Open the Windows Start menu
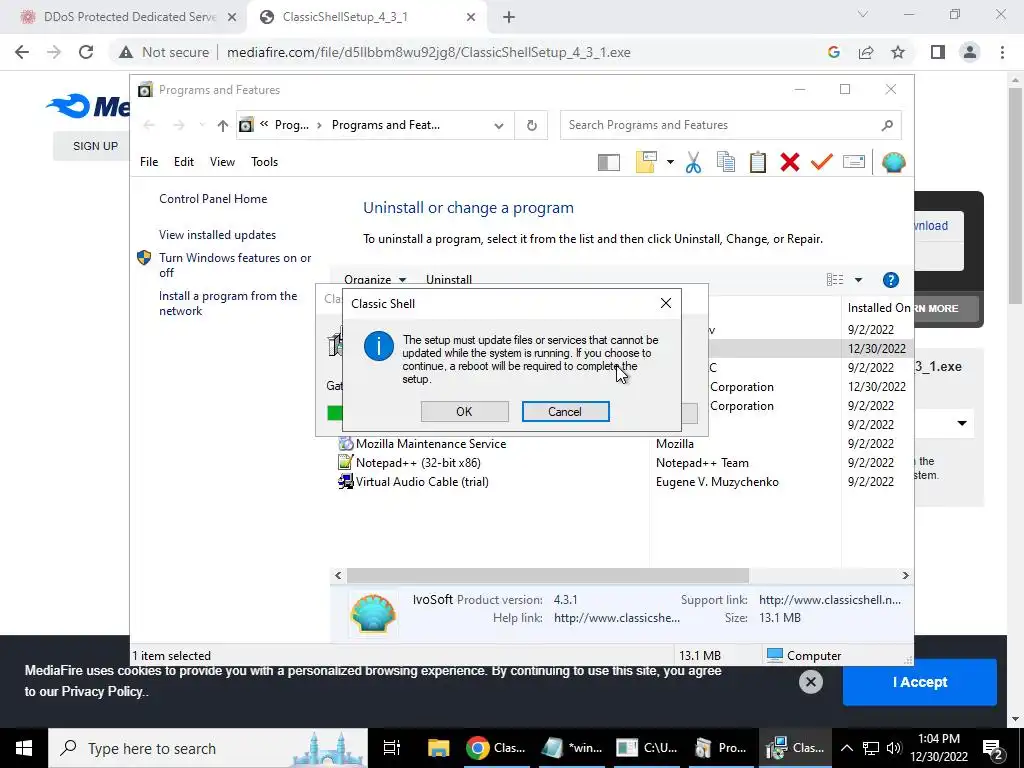The height and width of the screenshot is (768, 1024). point(24,748)
